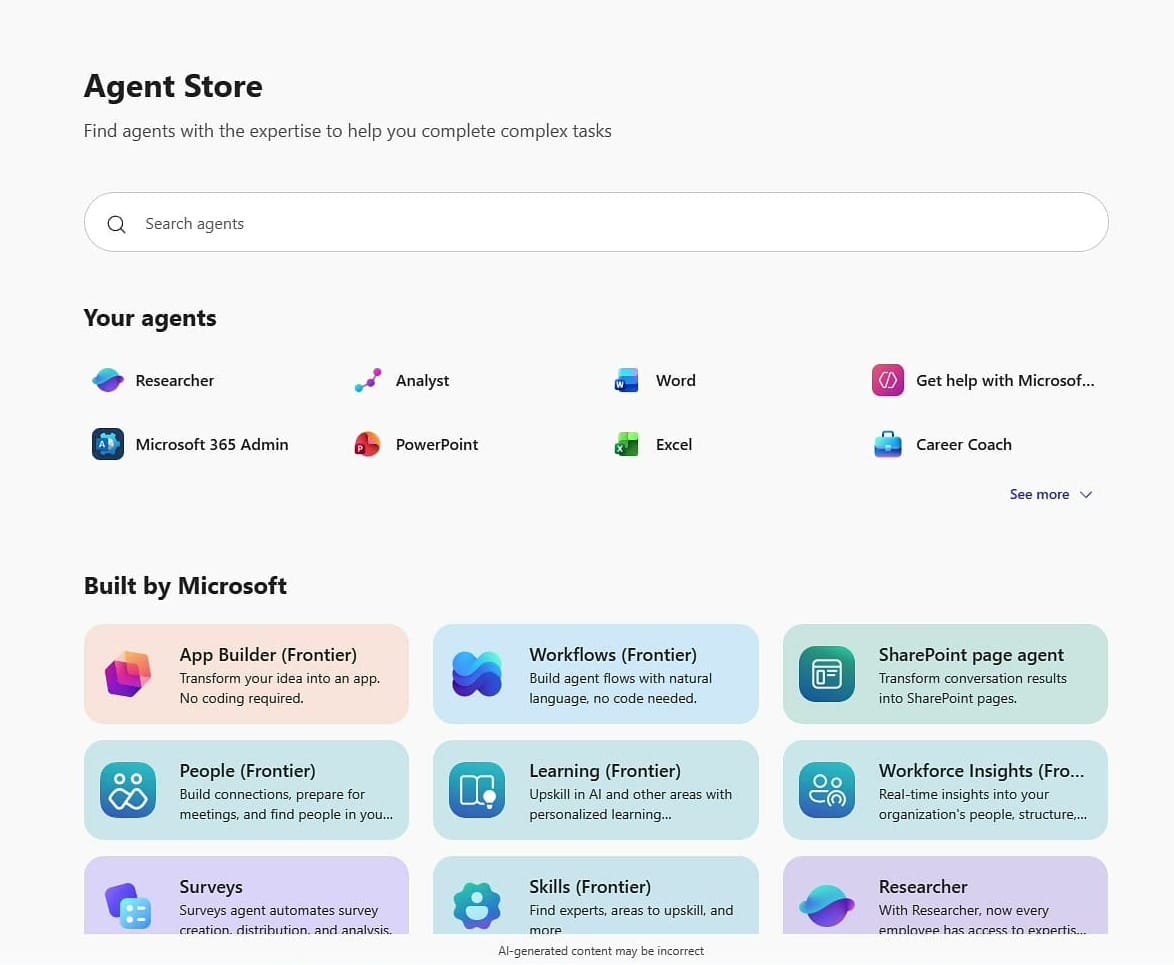The width and height of the screenshot is (1174, 965).
Task: Open the Career Coach agent
Action: (940, 445)
